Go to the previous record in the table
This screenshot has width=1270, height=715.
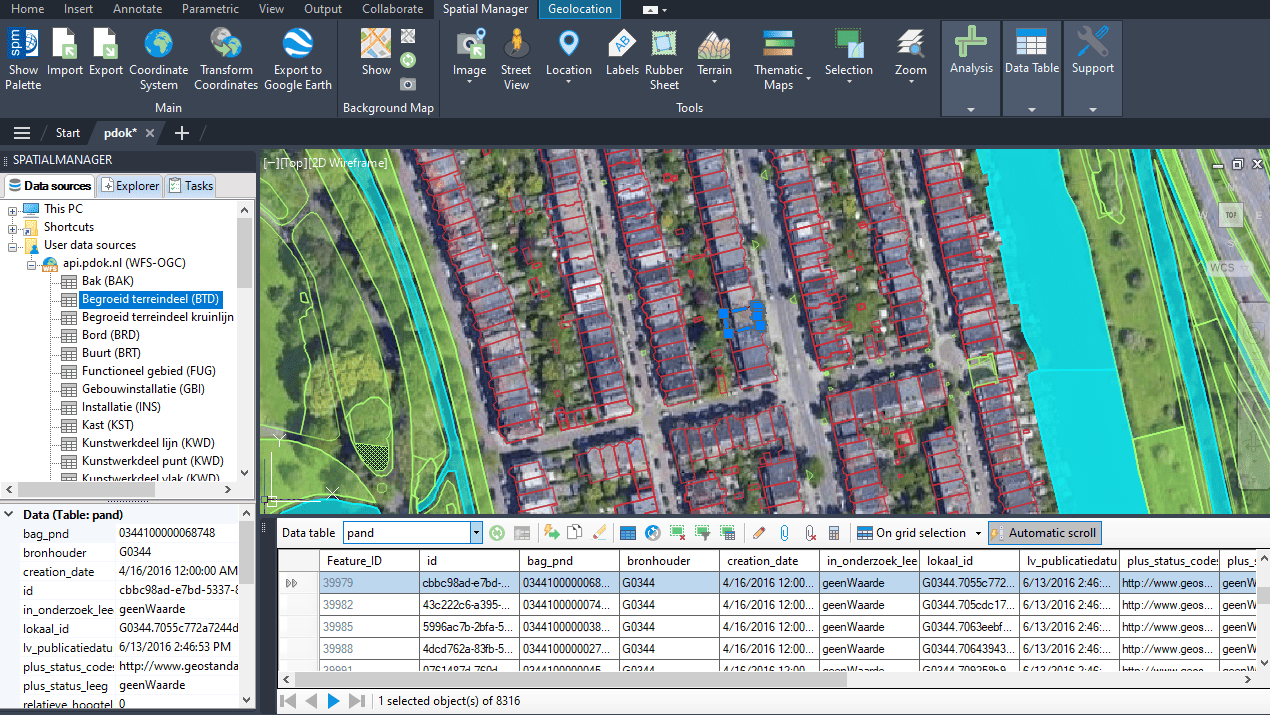coord(311,702)
